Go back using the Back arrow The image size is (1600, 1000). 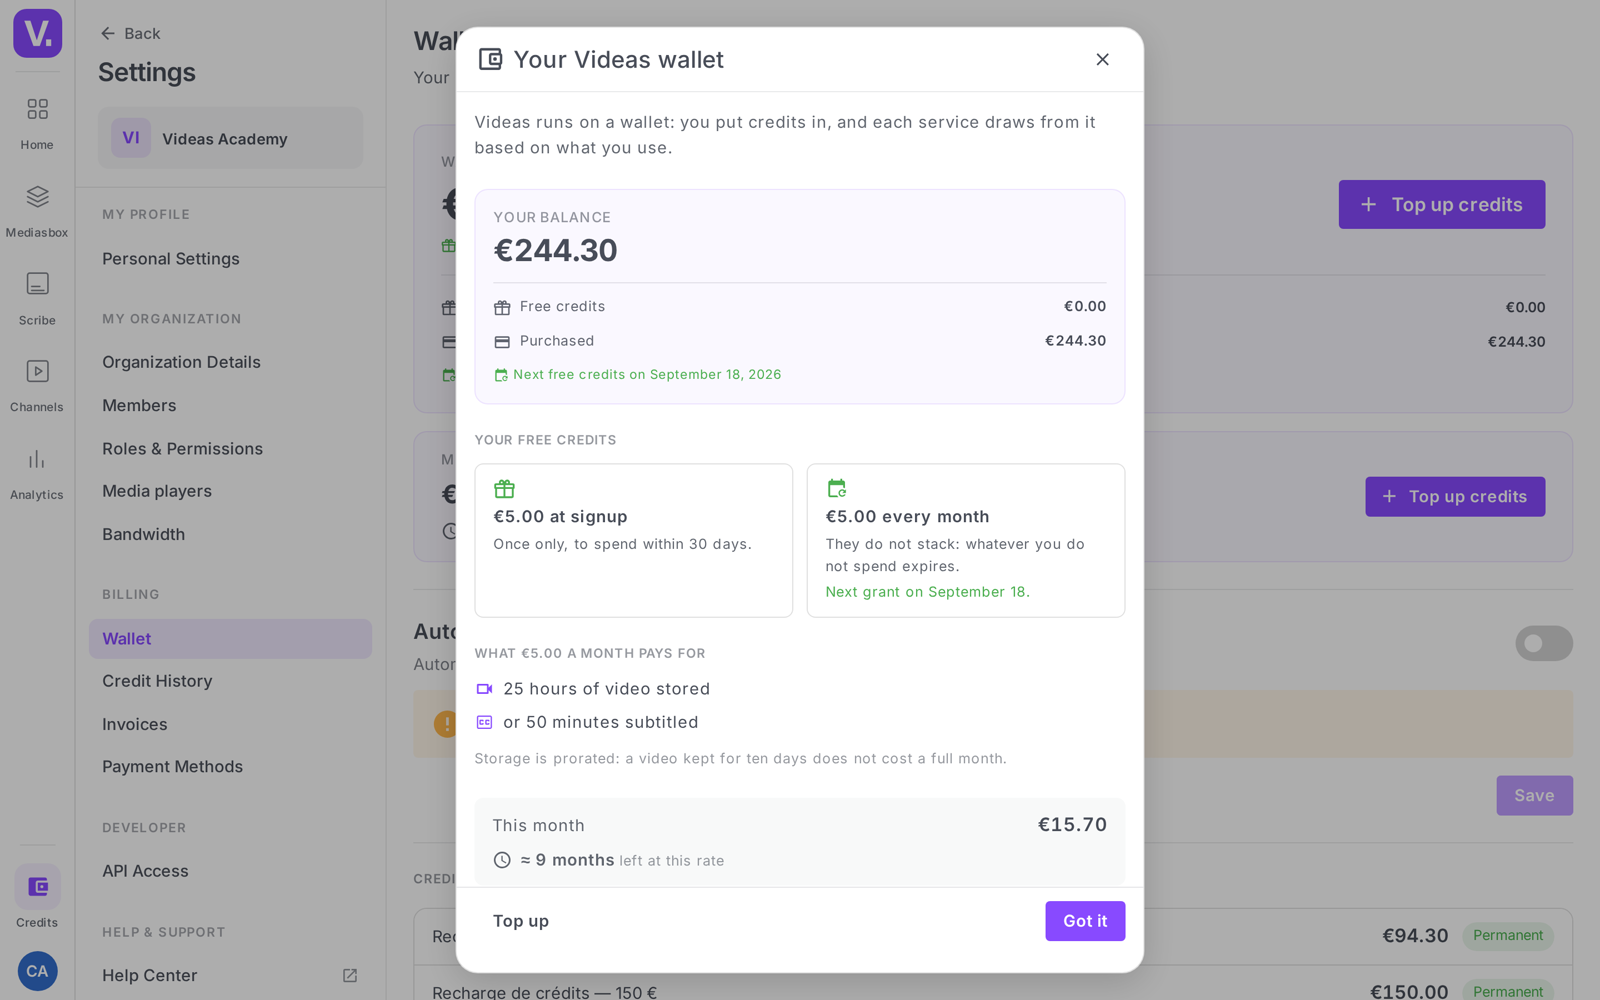(130, 33)
